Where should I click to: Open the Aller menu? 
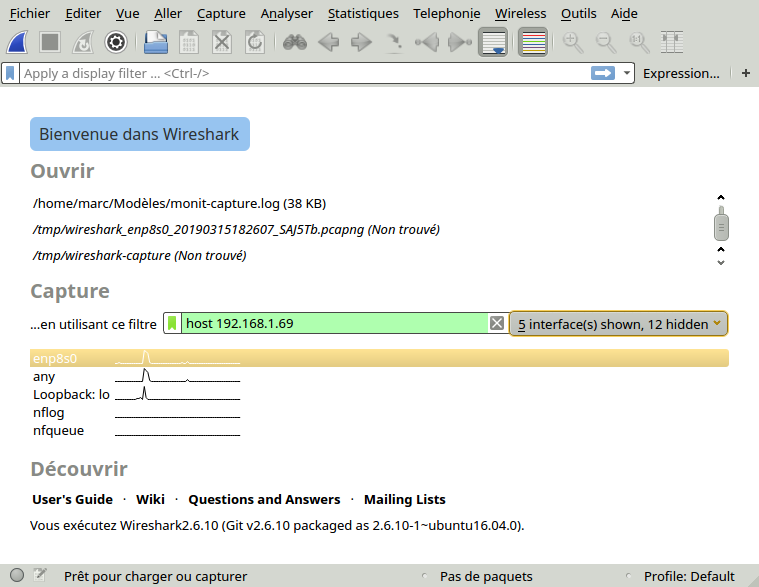tap(168, 14)
